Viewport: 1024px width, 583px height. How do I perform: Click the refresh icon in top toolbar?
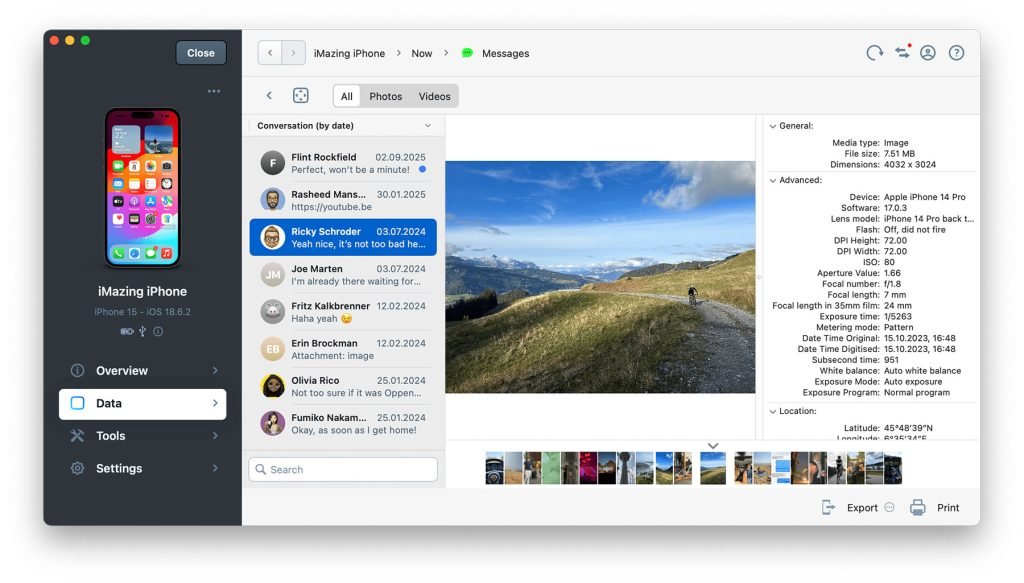(875, 53)
